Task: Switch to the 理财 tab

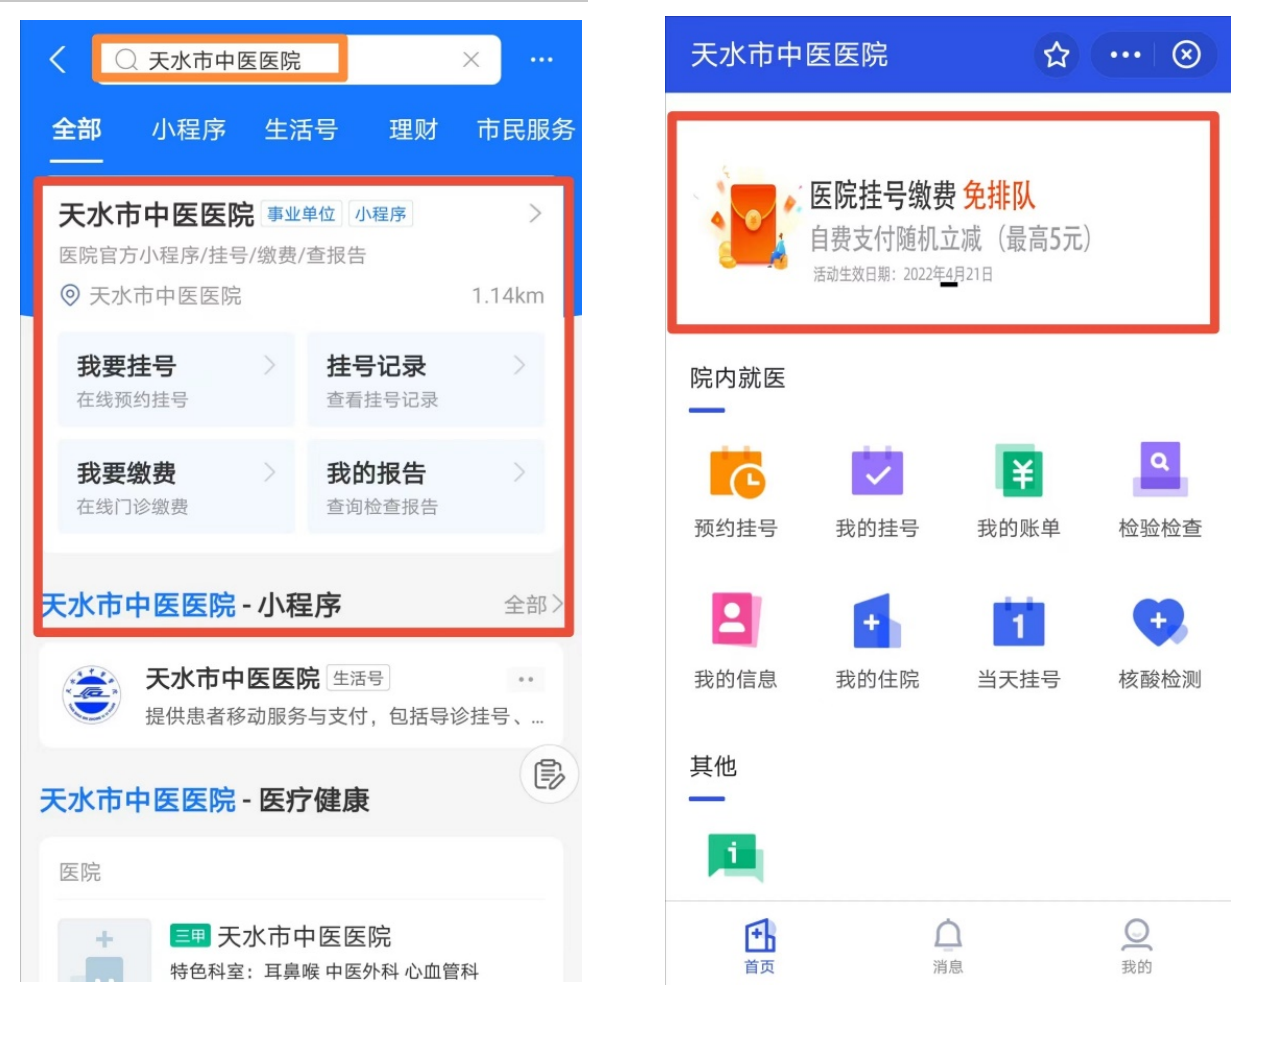Action: tap(413, 130)
